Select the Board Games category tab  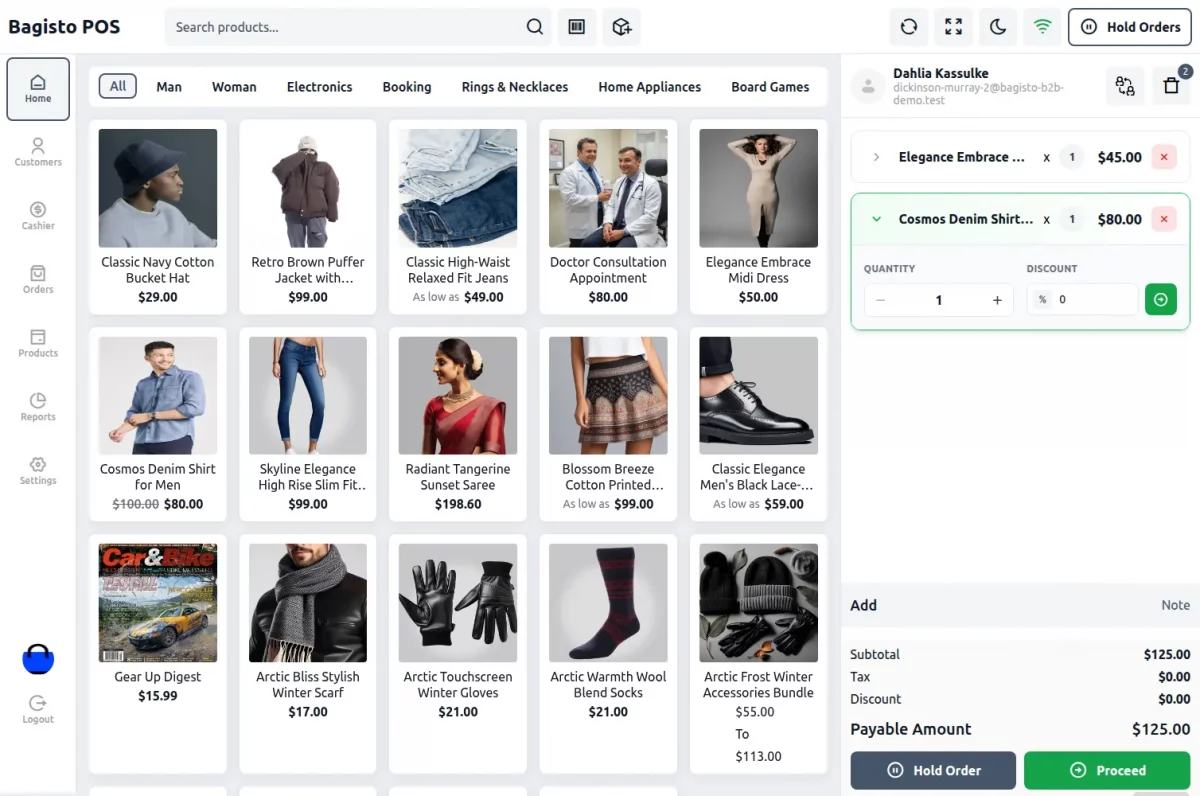[x=770, y=87]
